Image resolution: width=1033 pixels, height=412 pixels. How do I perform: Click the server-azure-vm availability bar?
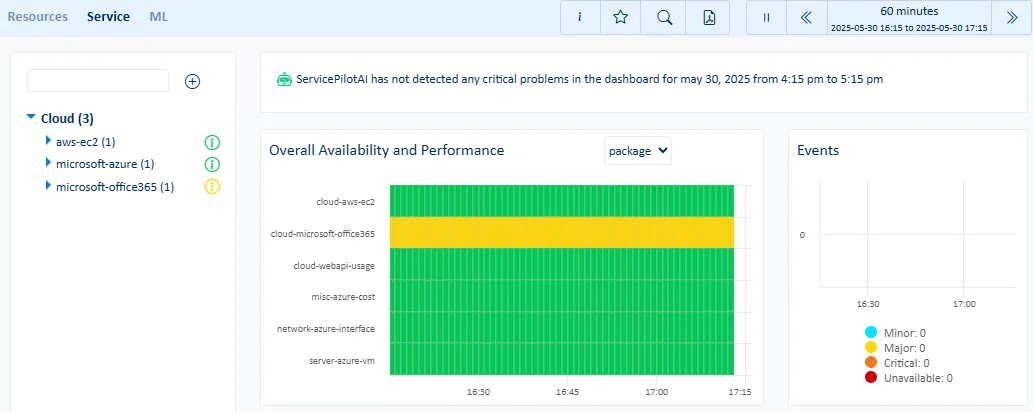tap(562, 359)
